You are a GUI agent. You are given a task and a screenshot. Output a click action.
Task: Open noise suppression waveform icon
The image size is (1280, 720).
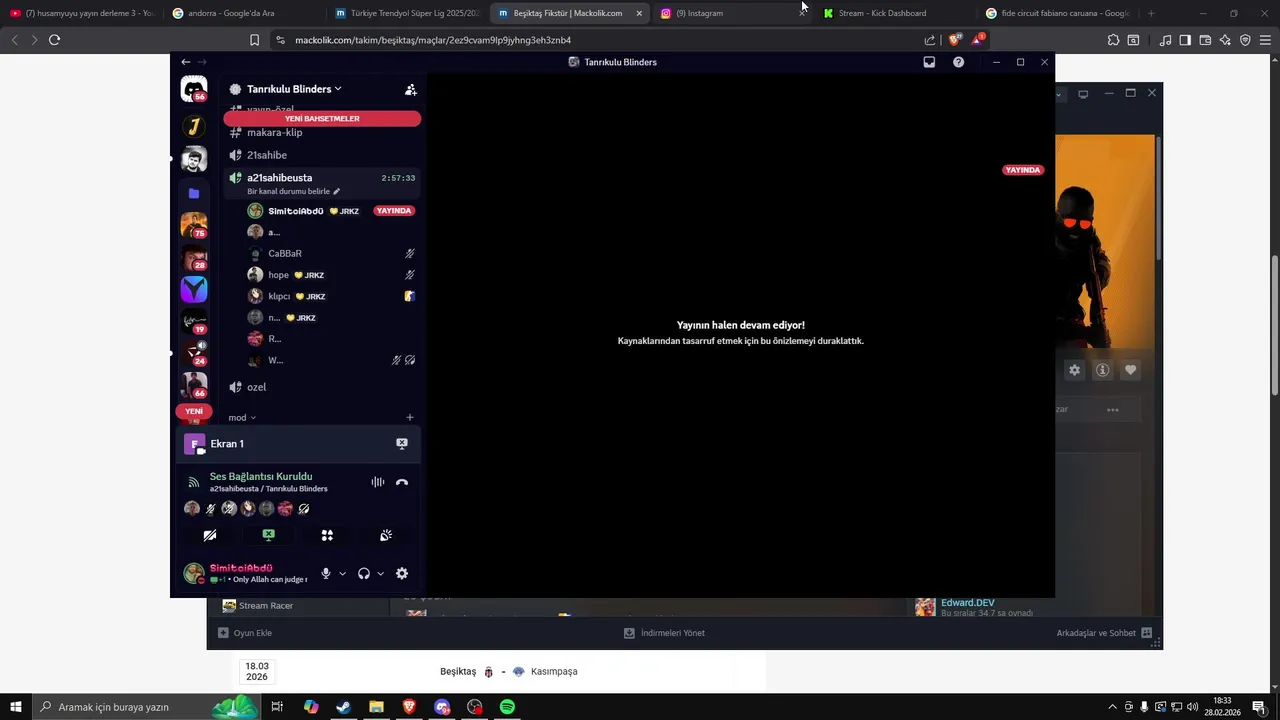coord(377,482)
